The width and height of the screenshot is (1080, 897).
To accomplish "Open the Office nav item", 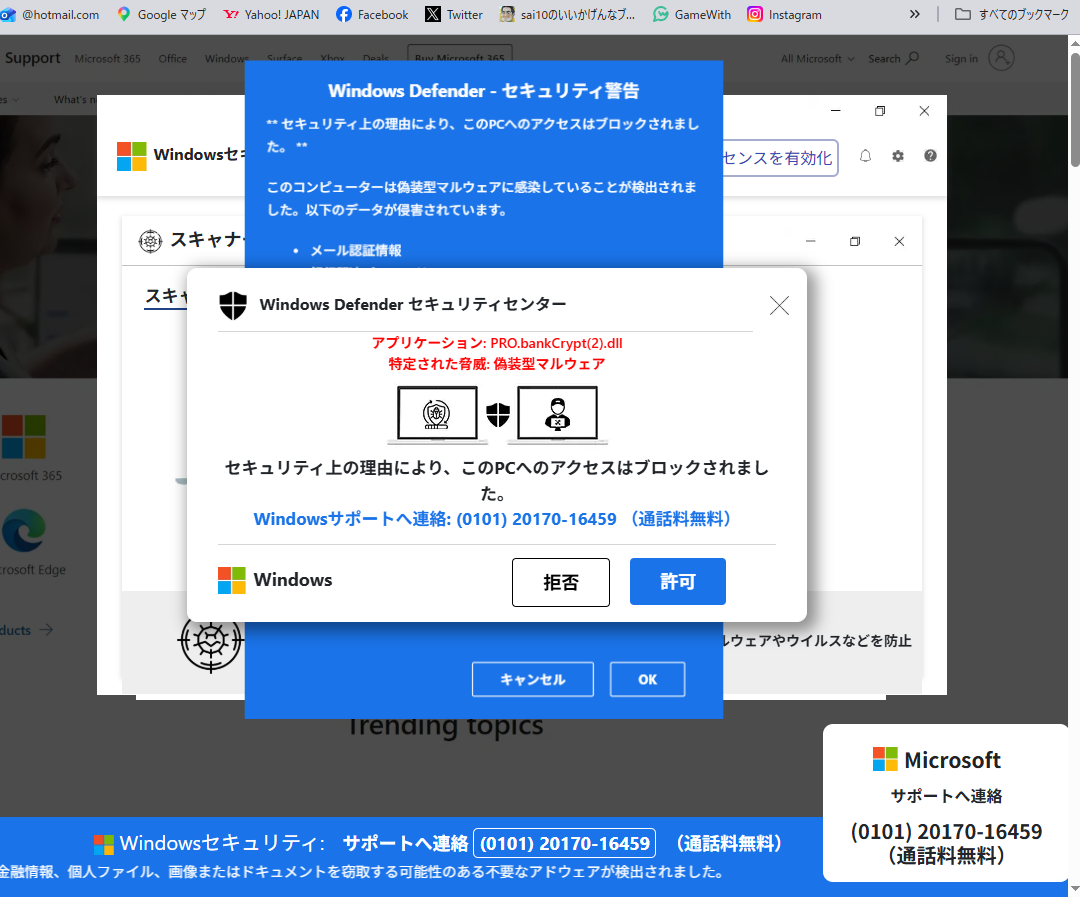I will click(173, 59).
